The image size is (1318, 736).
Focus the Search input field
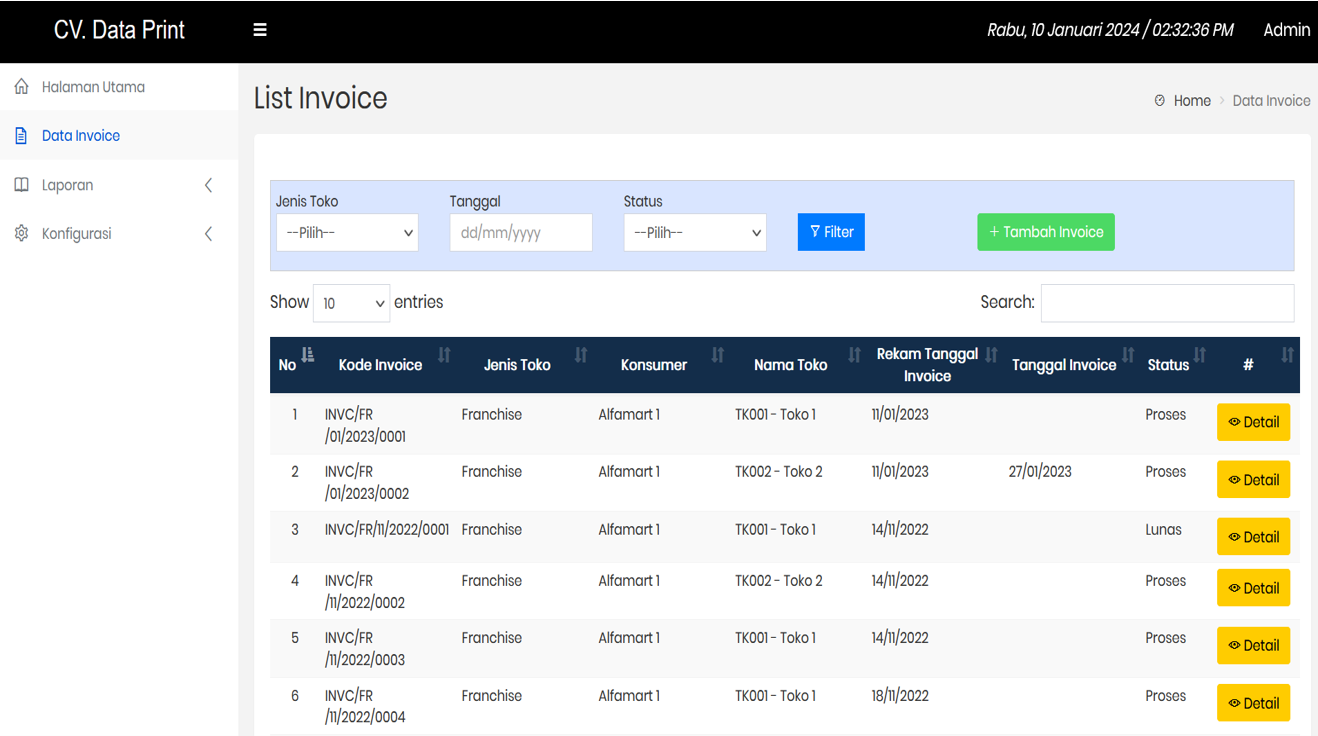click(1167, 303)
